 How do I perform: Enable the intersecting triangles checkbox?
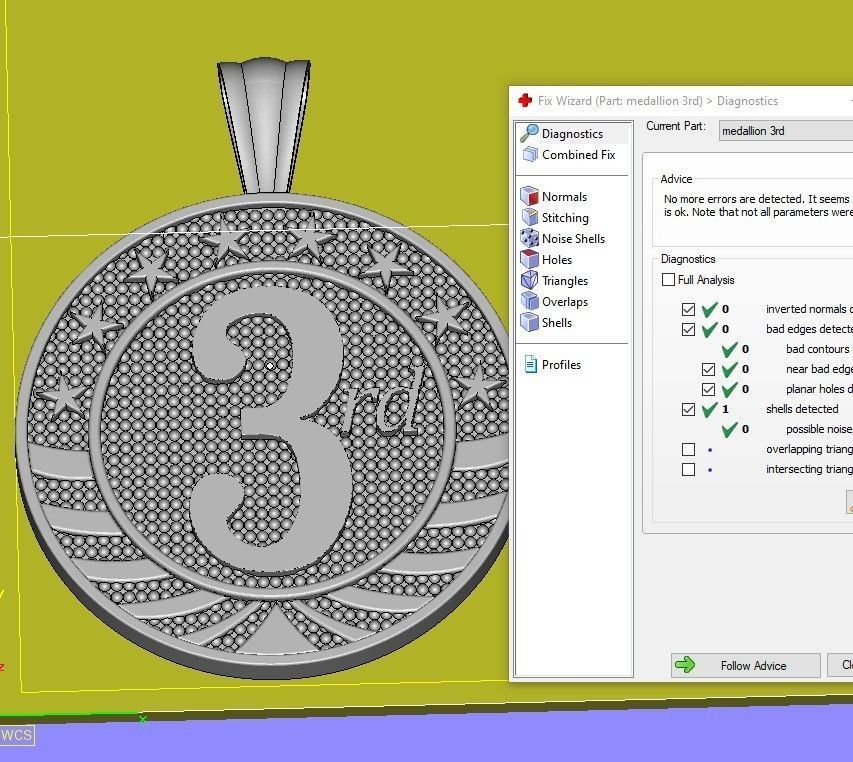pos(688,469)
